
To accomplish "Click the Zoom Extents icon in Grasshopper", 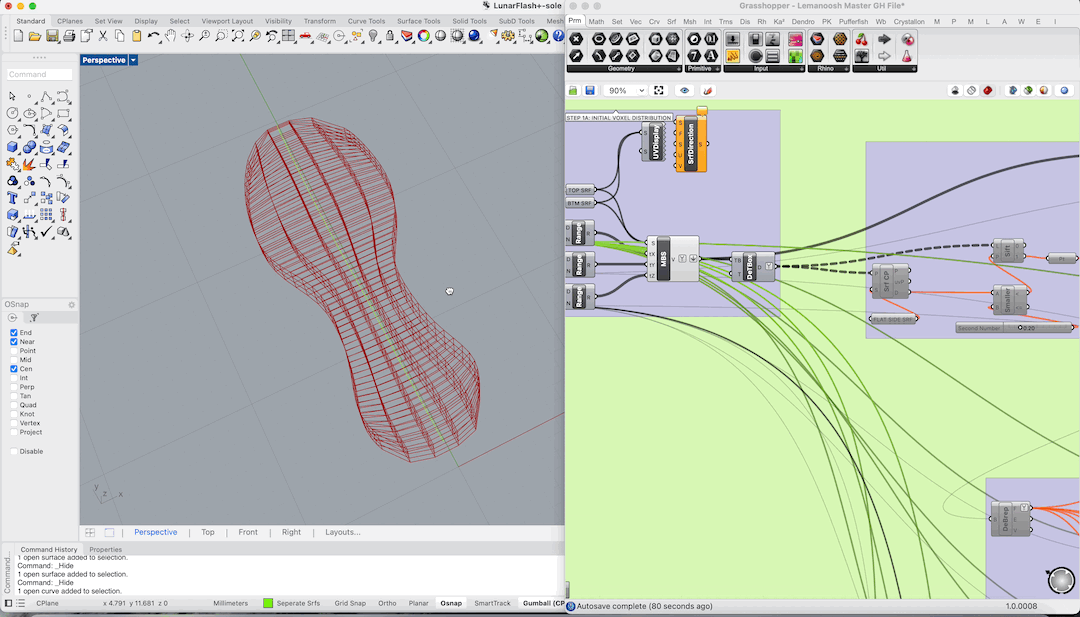I will pyautogui.click(x=658, y=90).
